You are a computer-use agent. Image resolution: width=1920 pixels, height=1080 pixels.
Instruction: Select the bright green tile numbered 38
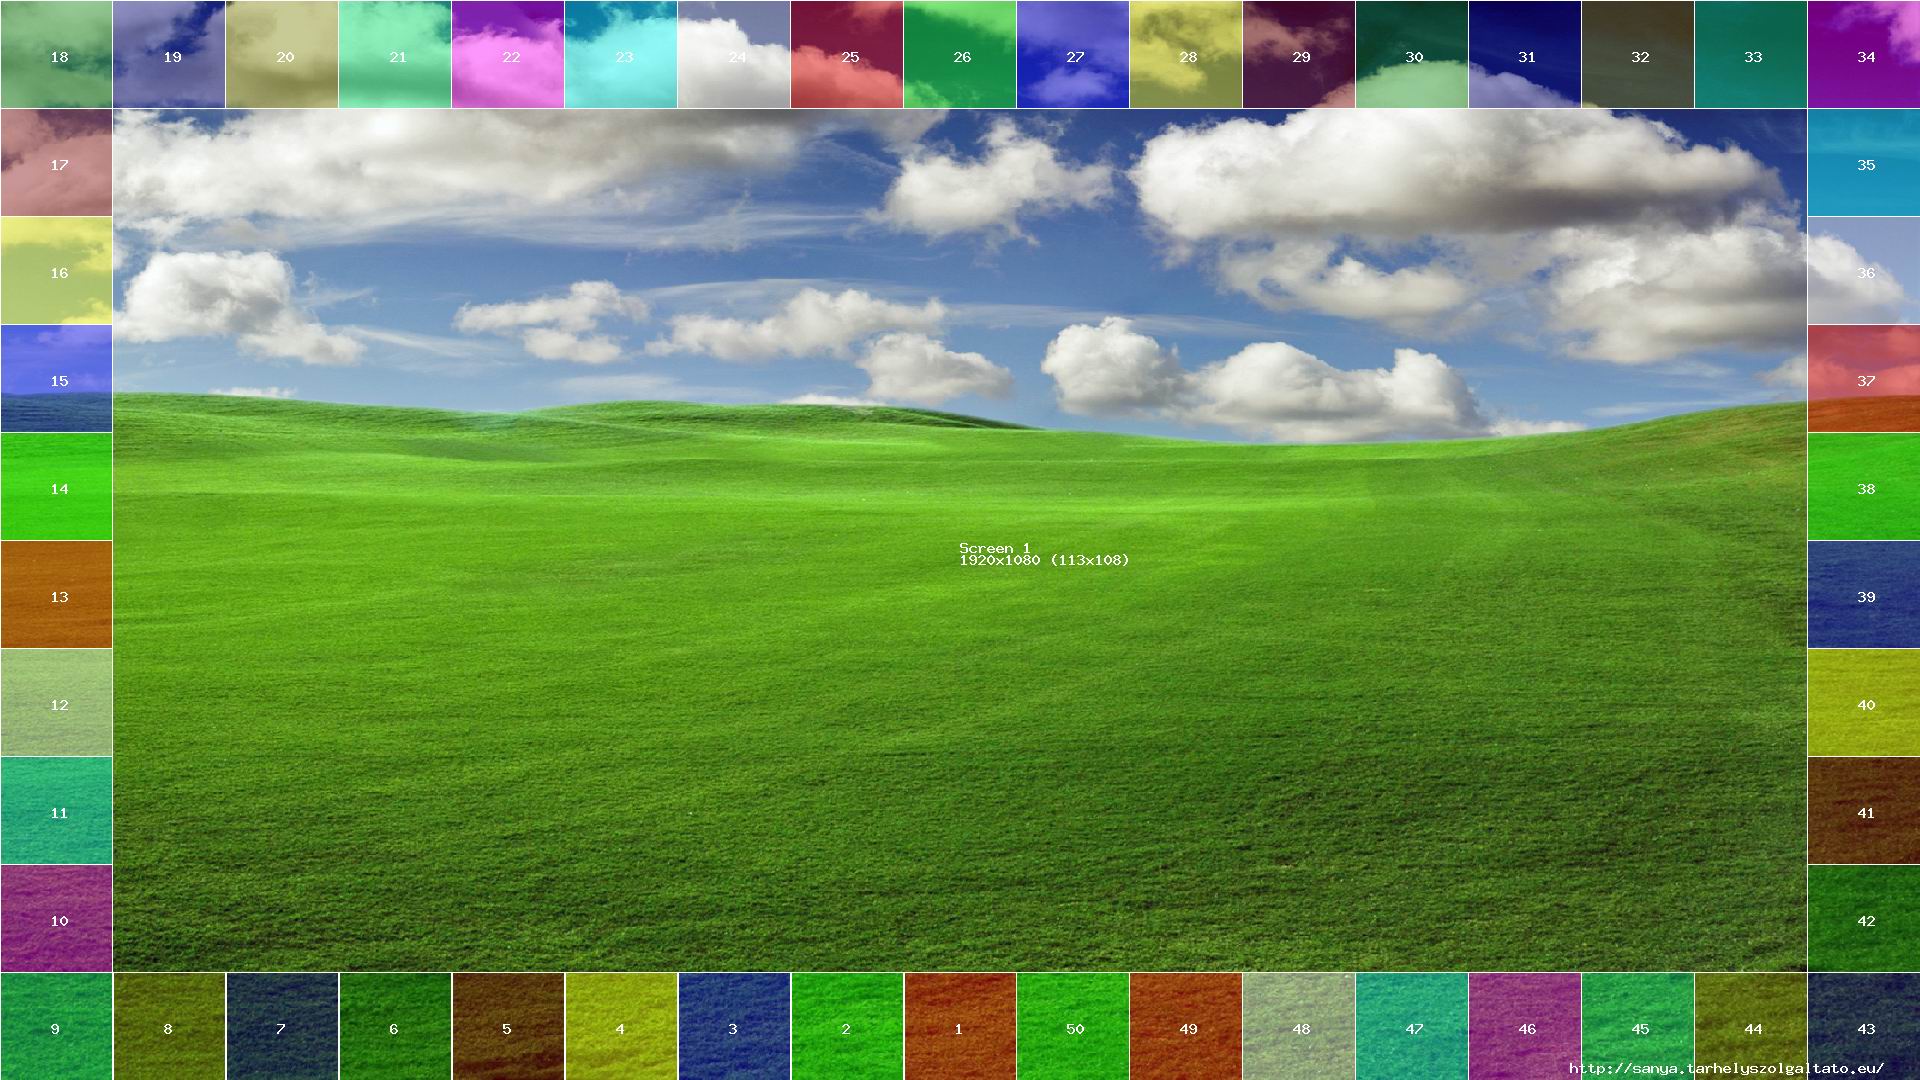coord(1864,486)
